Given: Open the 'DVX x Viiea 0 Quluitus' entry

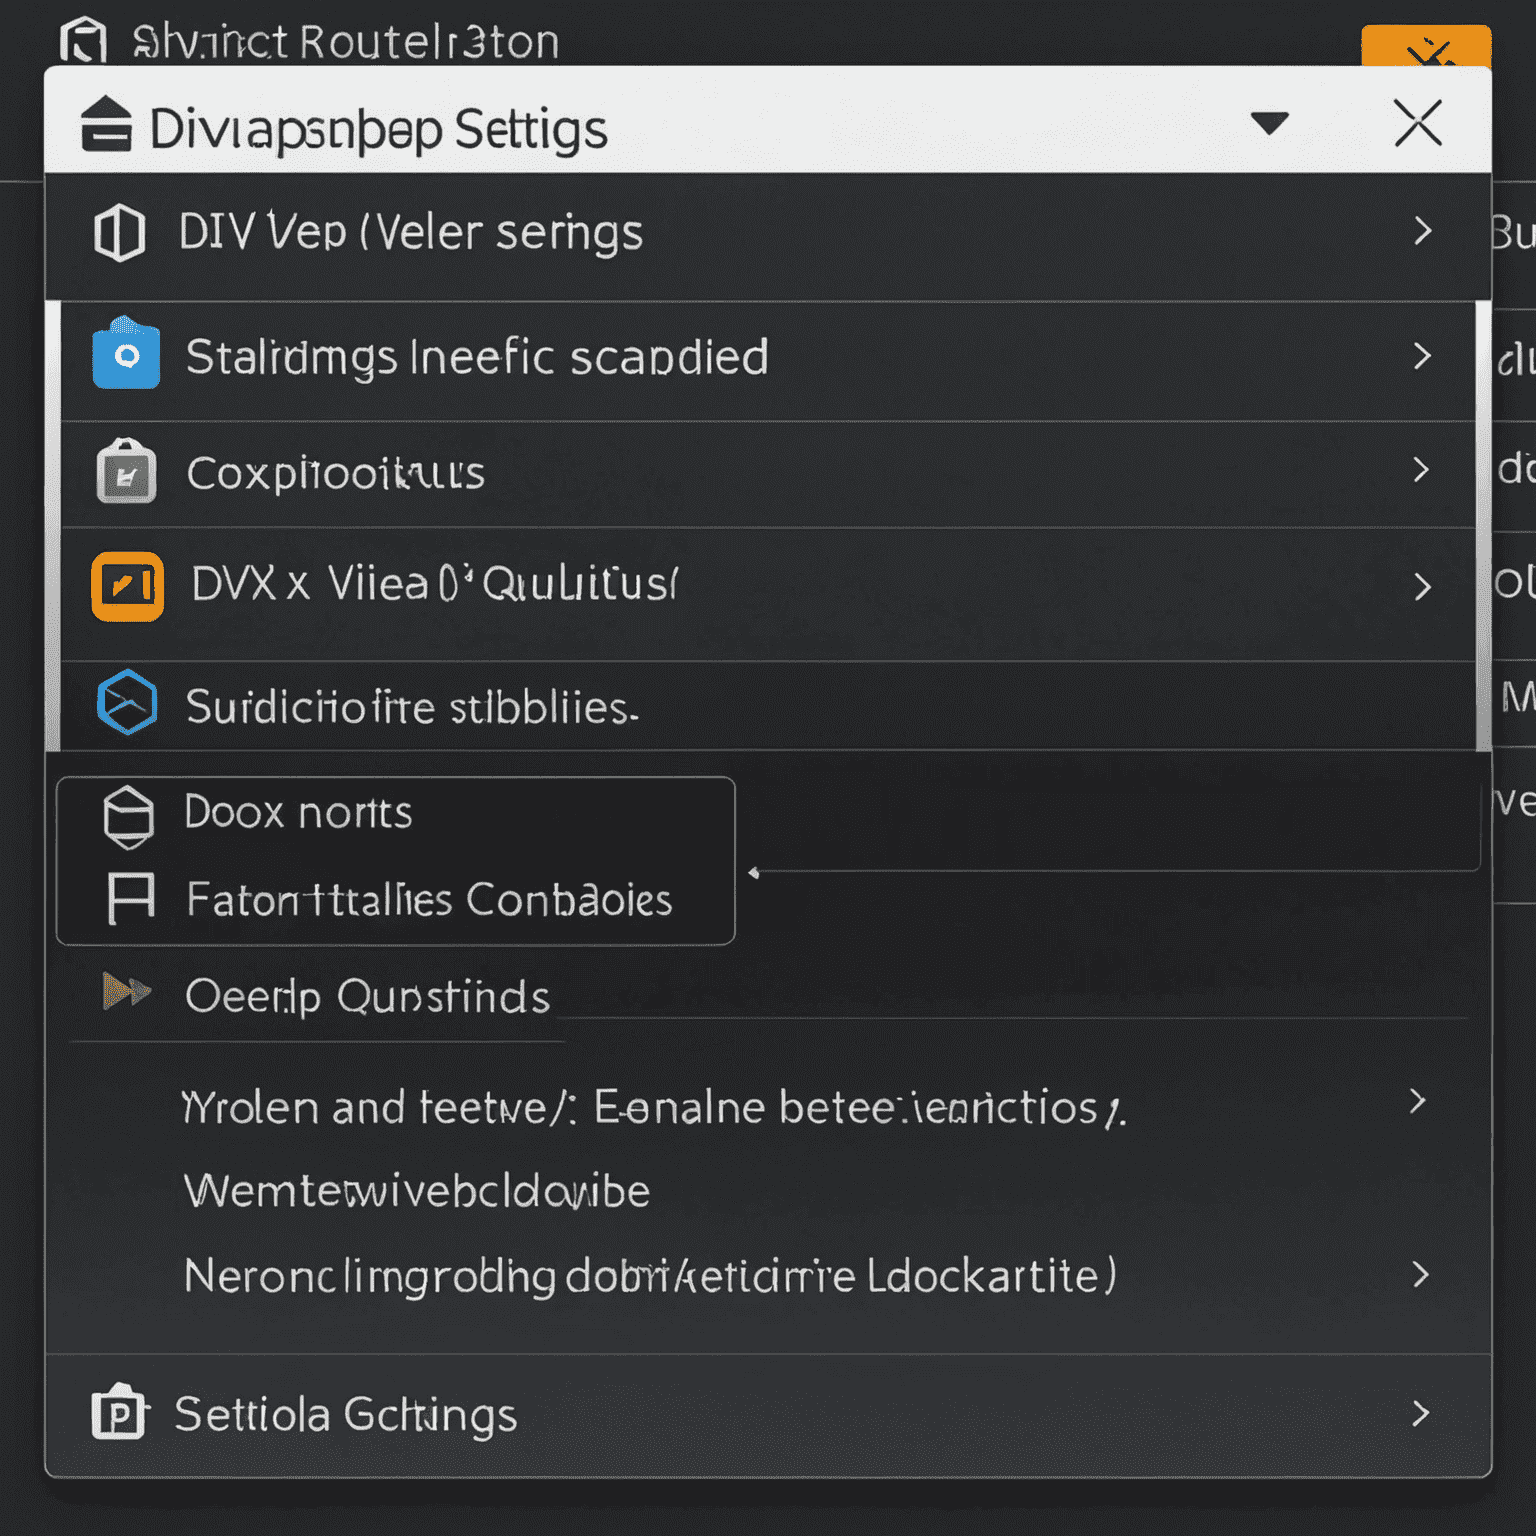Looking at the screenshot, I should (x=767, y=594).
